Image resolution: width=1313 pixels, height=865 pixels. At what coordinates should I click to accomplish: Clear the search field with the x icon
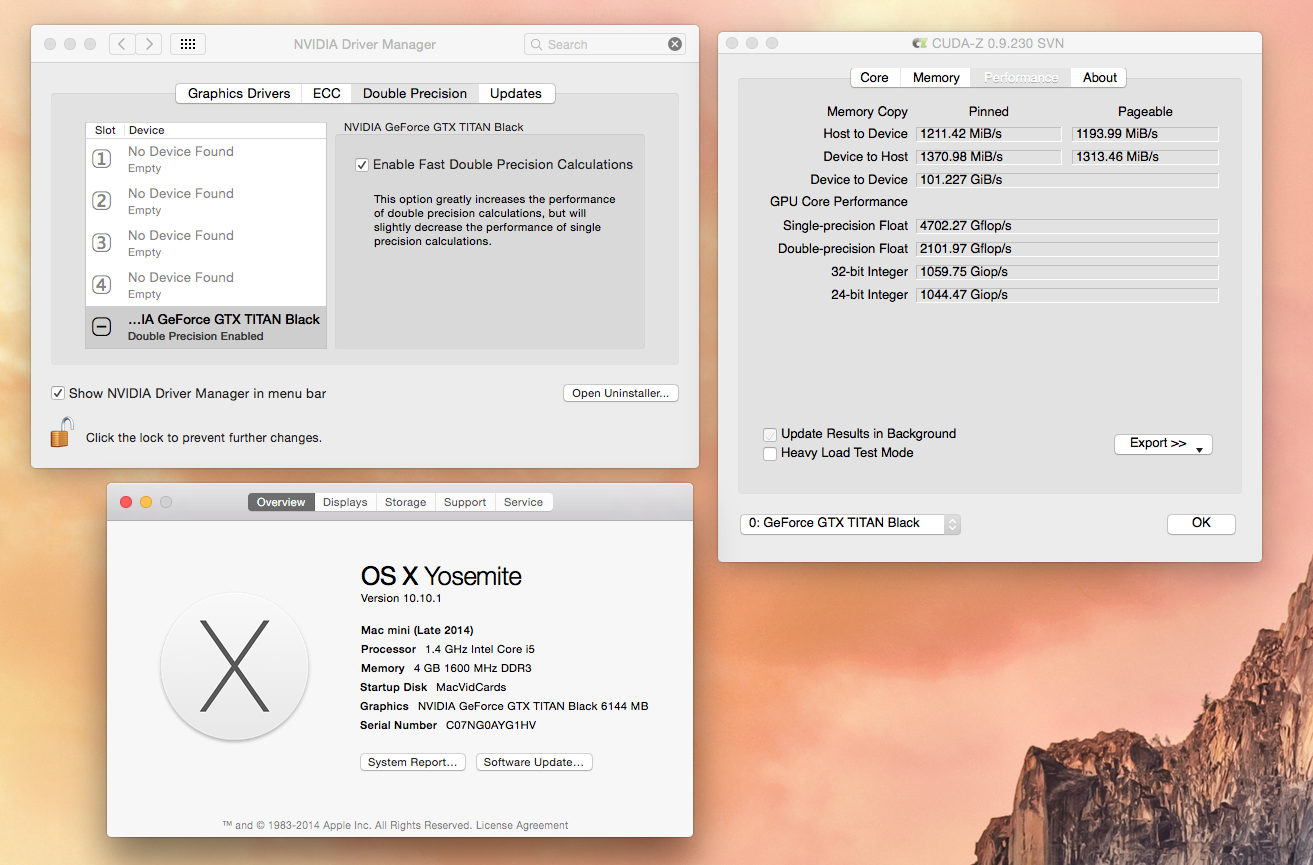(675, 44)
